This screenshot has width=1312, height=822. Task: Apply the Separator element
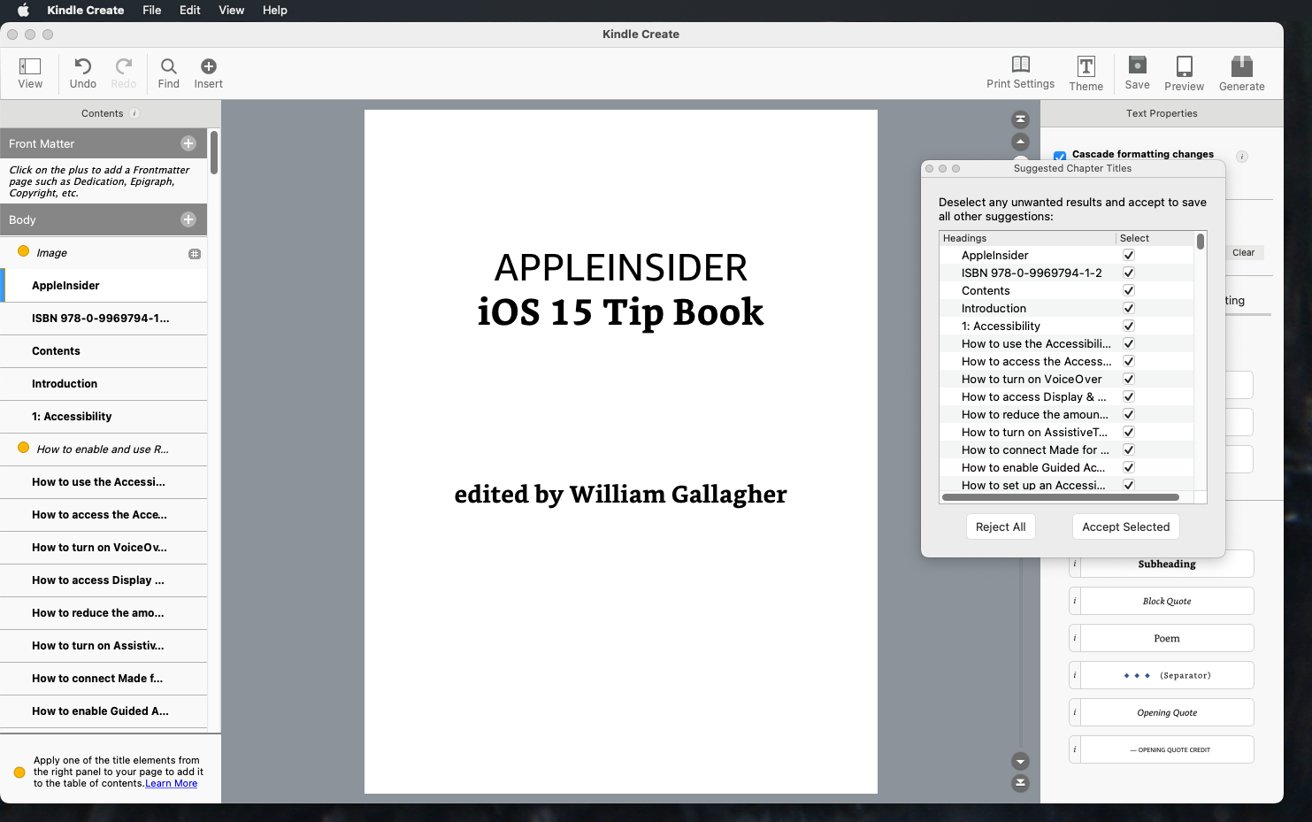(x=1166, y=675)
